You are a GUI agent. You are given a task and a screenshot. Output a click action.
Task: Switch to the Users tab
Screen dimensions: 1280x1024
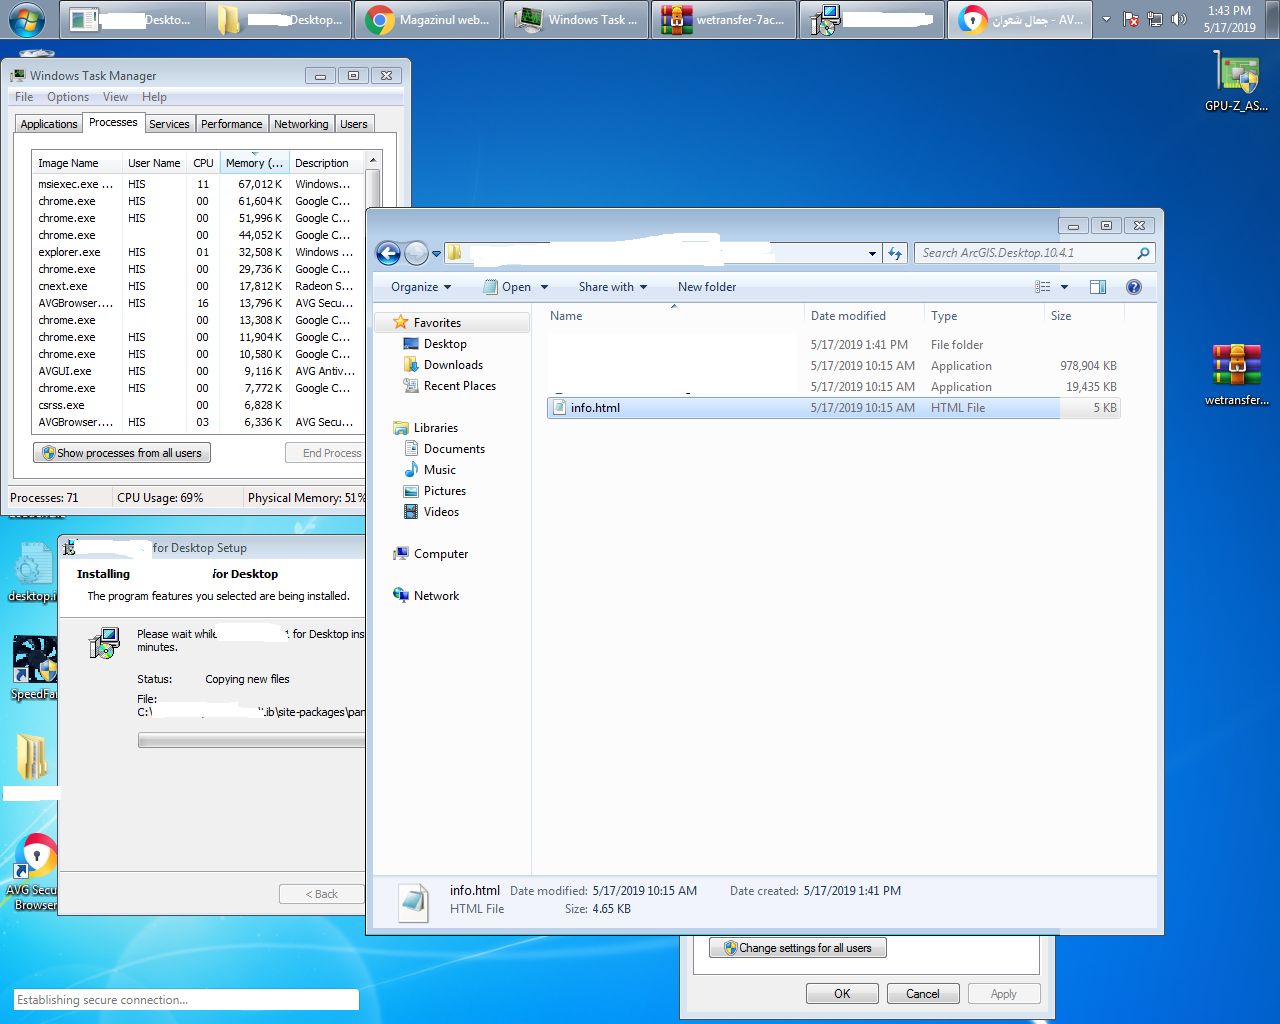[x=354, y=124]
